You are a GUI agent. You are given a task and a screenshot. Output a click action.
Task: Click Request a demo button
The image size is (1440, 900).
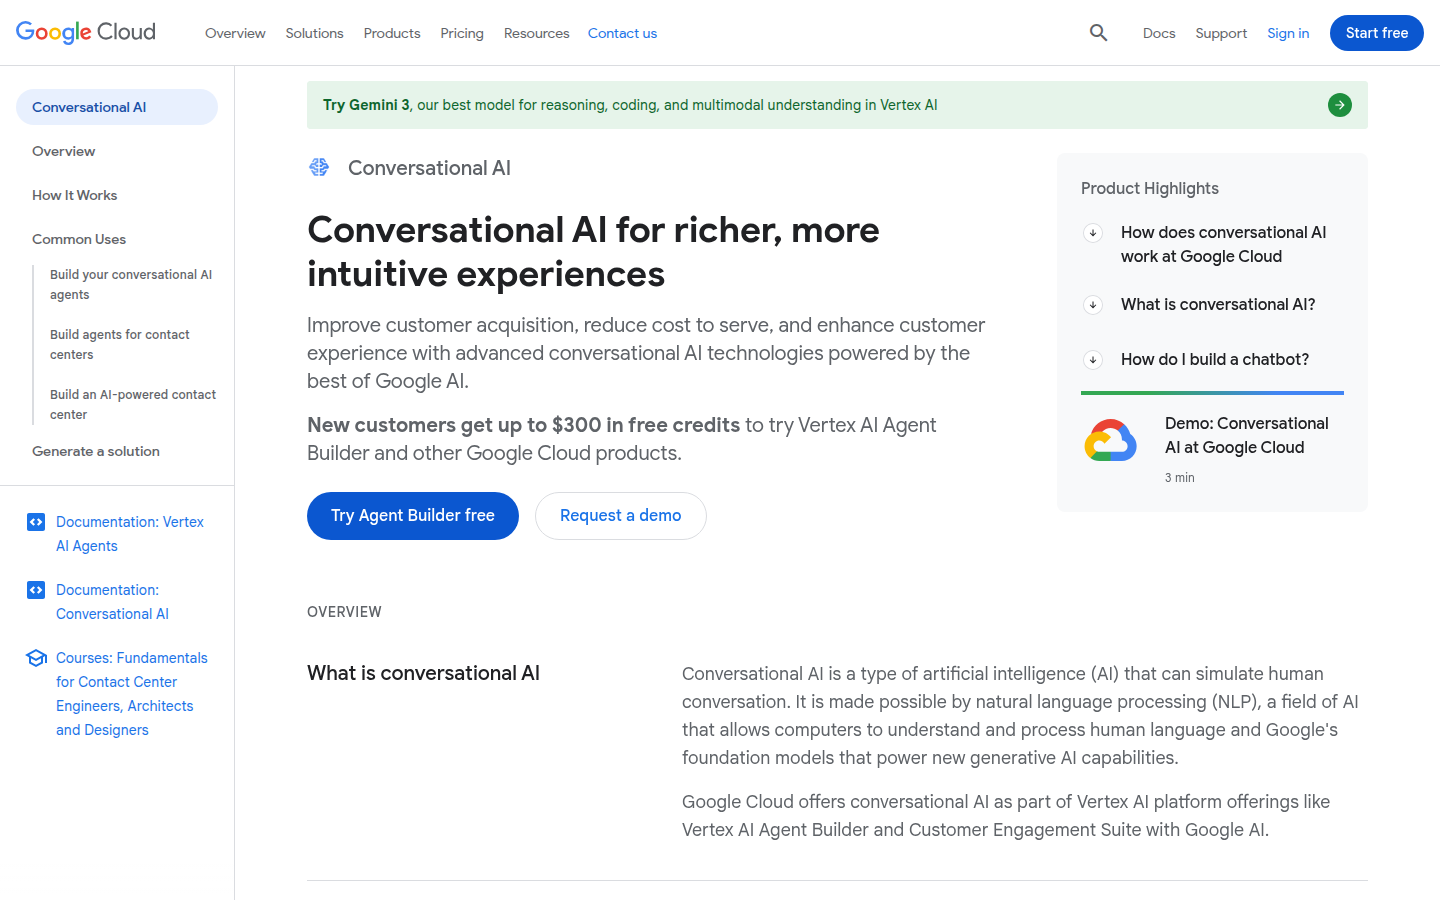pos(620,516)
